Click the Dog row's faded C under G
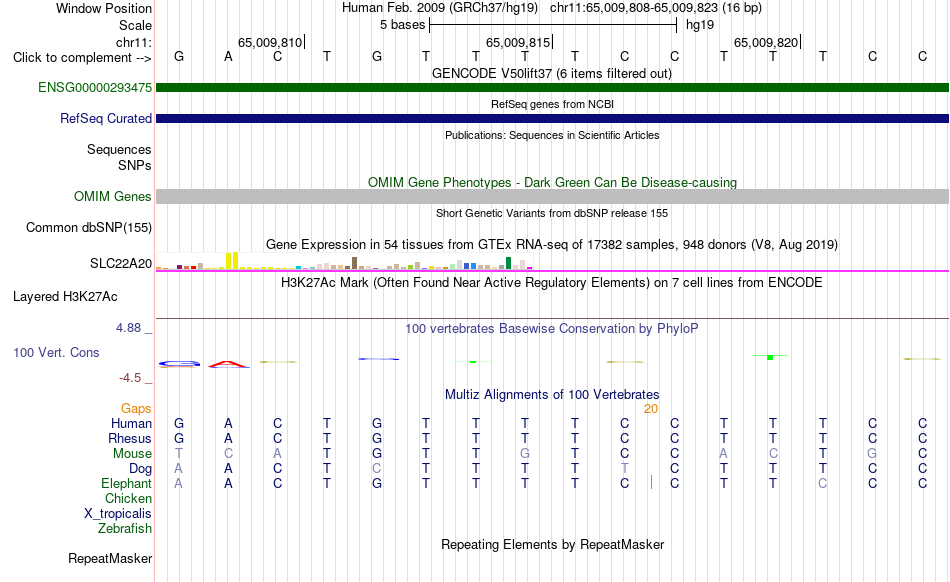Viewport: 950px width, 582px height. pos(377,468)
